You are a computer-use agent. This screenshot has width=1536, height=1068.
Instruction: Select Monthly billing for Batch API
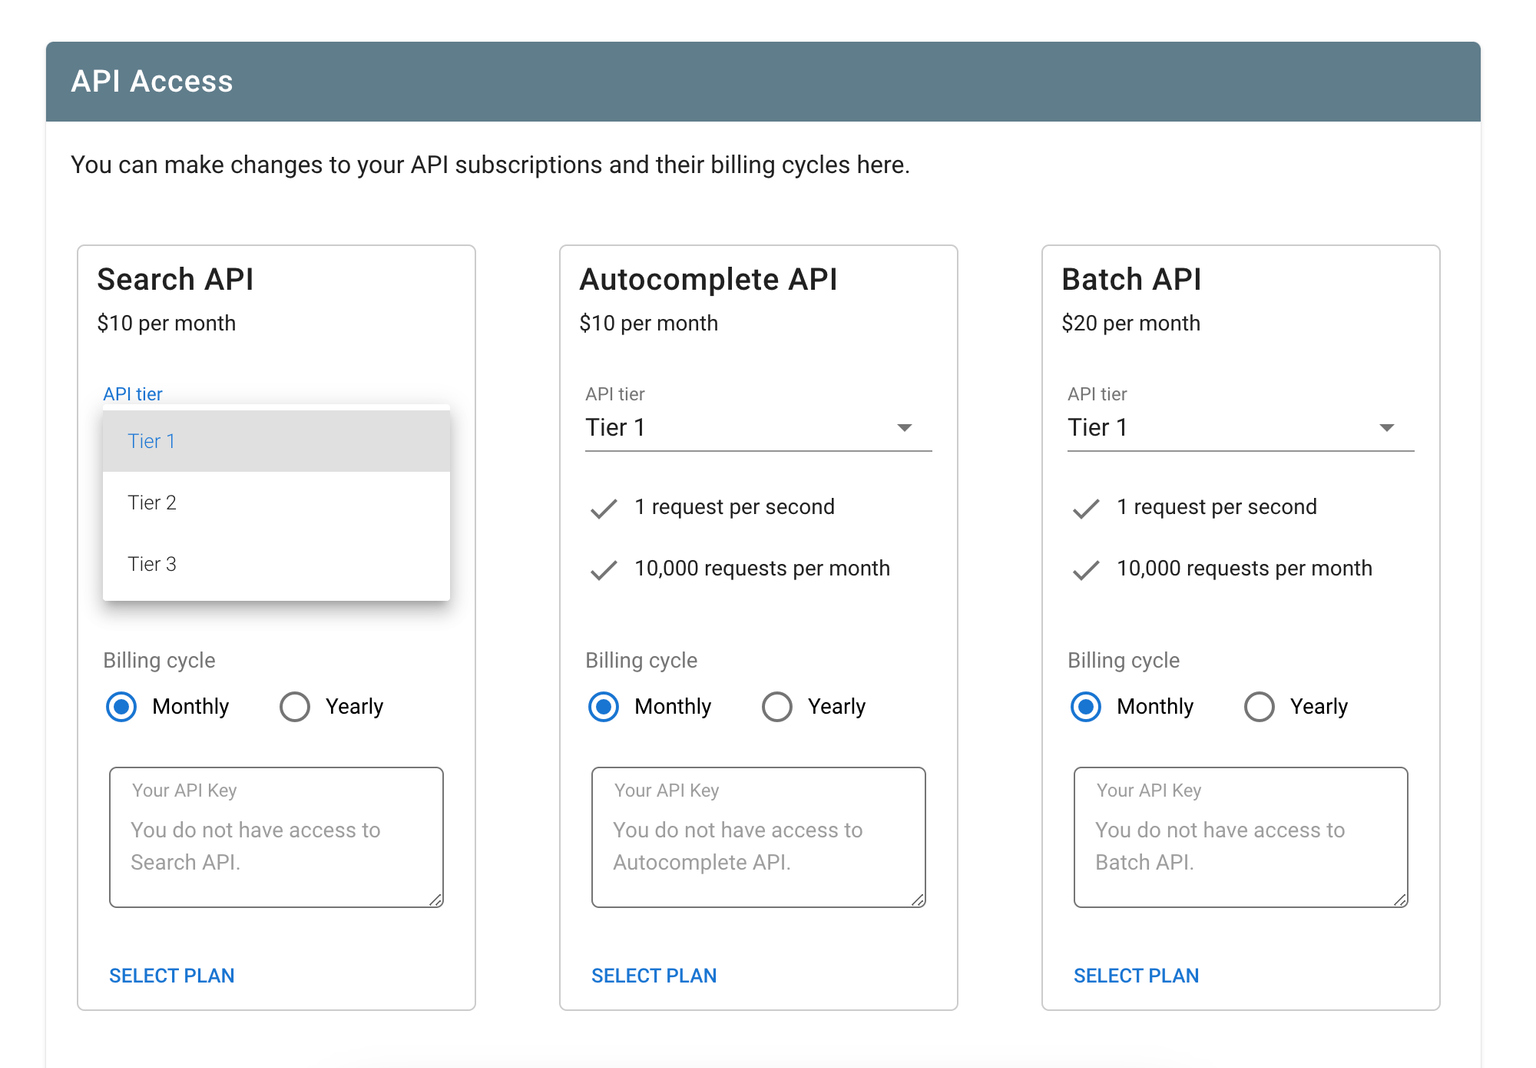(1085, 707)
